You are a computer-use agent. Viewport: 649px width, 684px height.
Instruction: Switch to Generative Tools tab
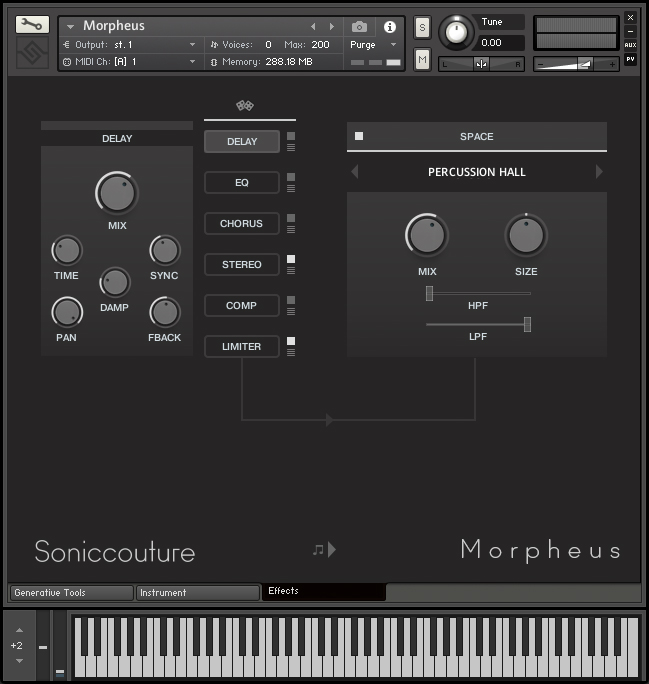coord(72,593)
